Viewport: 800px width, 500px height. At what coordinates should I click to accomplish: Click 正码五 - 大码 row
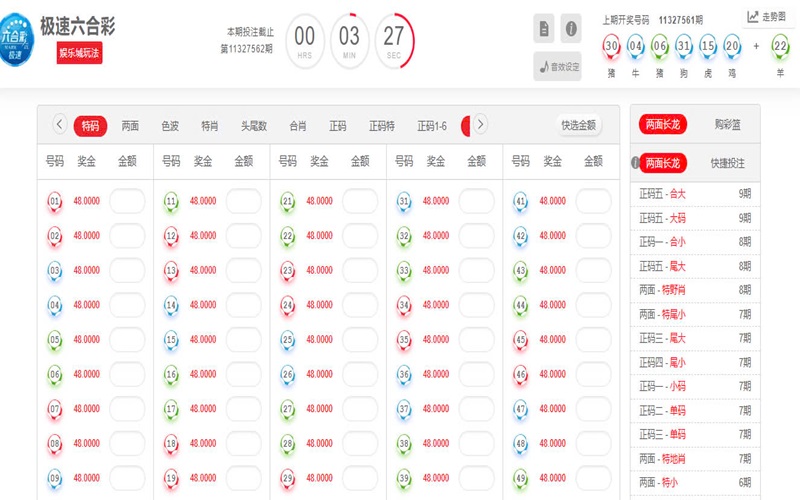[x=695, y=218]
